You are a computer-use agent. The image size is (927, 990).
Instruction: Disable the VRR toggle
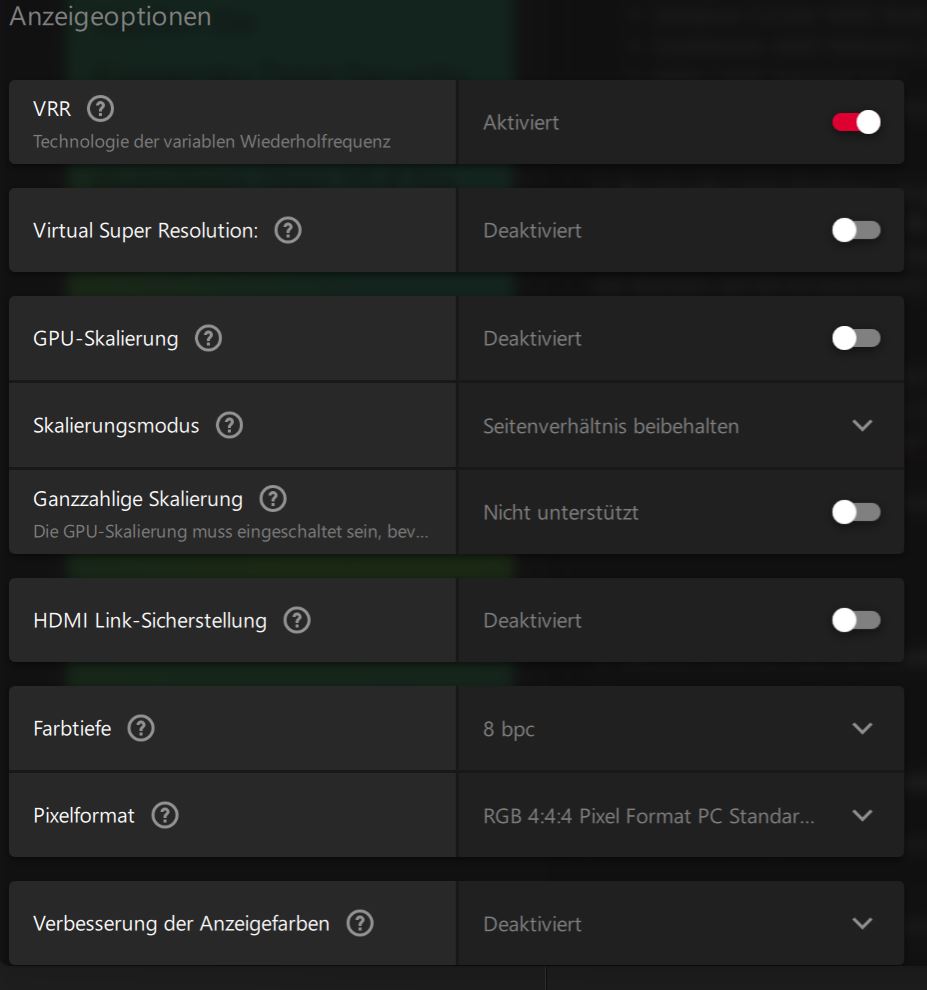855,120
